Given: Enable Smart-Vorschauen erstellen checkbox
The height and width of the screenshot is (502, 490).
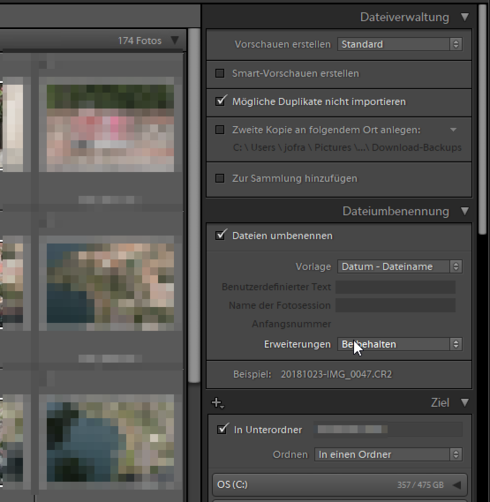Looking at the screenshot, I should click(x=220, y=73).
